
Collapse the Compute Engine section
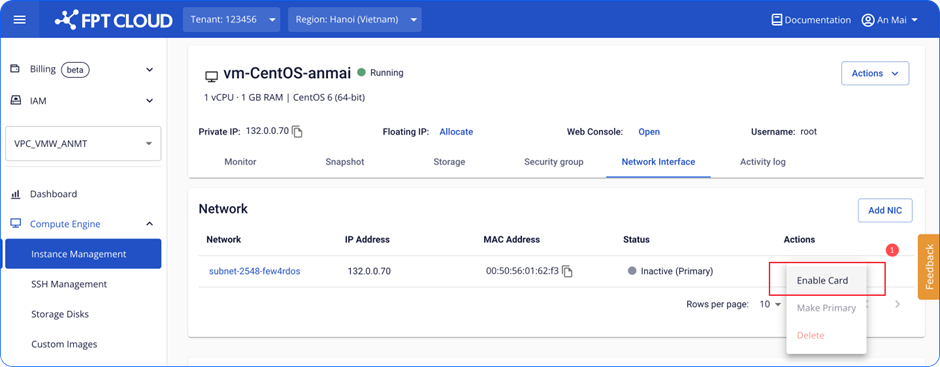(x=150, y=224)
